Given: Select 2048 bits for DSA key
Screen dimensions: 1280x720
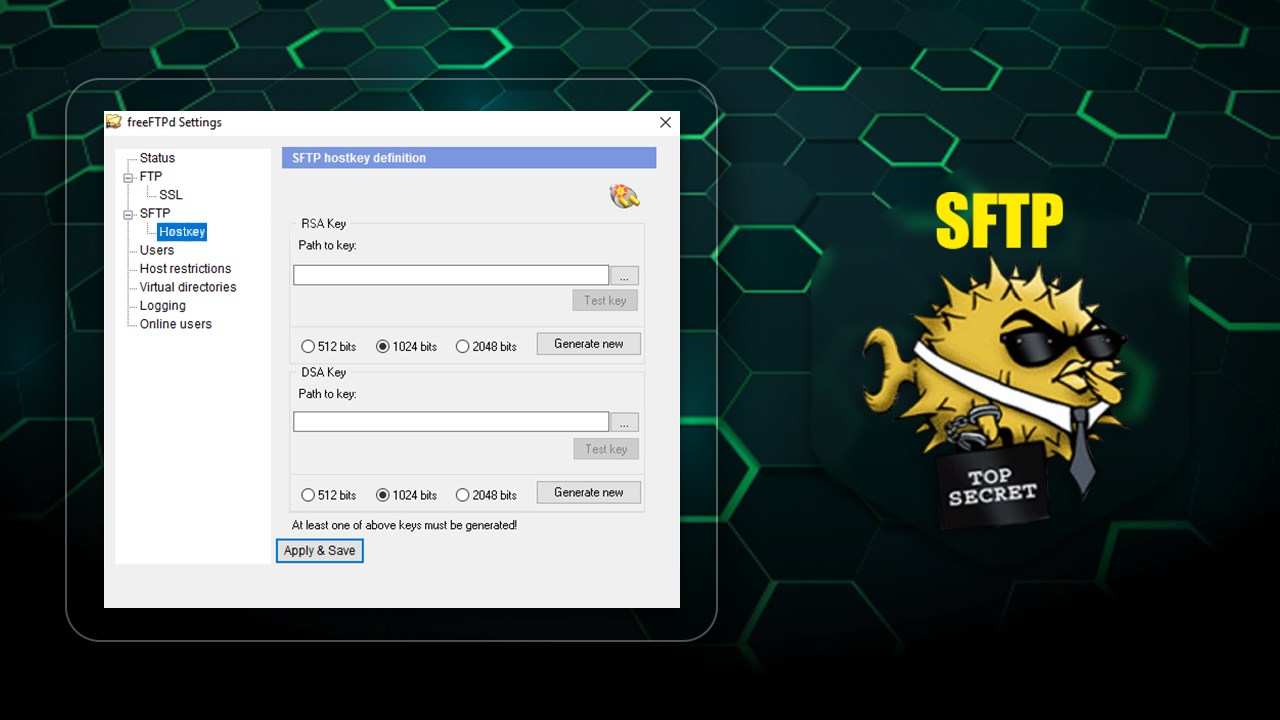Looking at the screenshot, I should pyautogui.click(x=487, y=495).
